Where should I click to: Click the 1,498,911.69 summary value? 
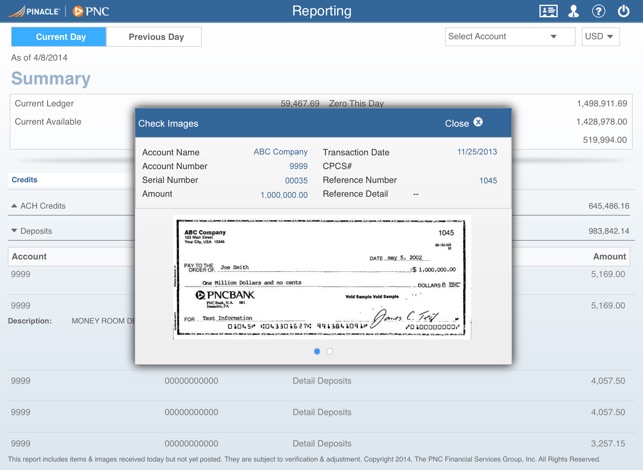[602, 103]
